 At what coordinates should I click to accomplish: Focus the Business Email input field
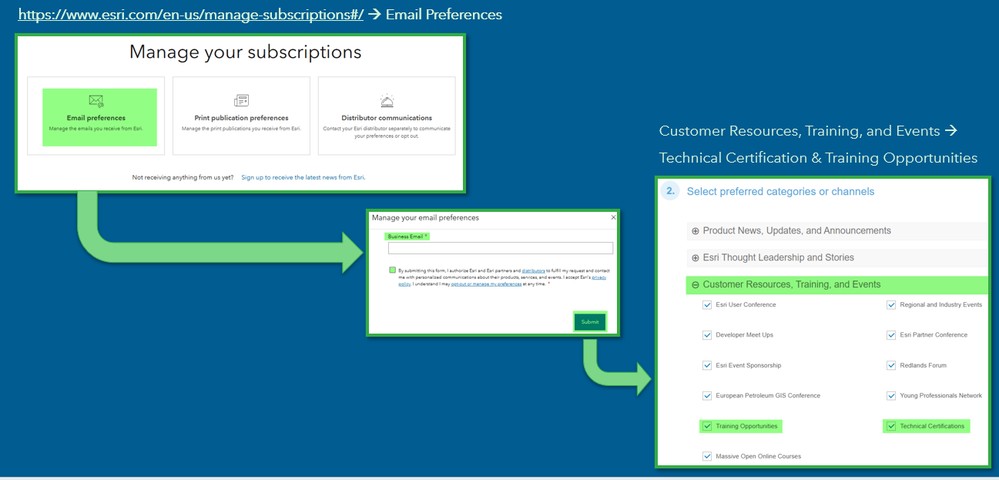(x=501, y=248)
